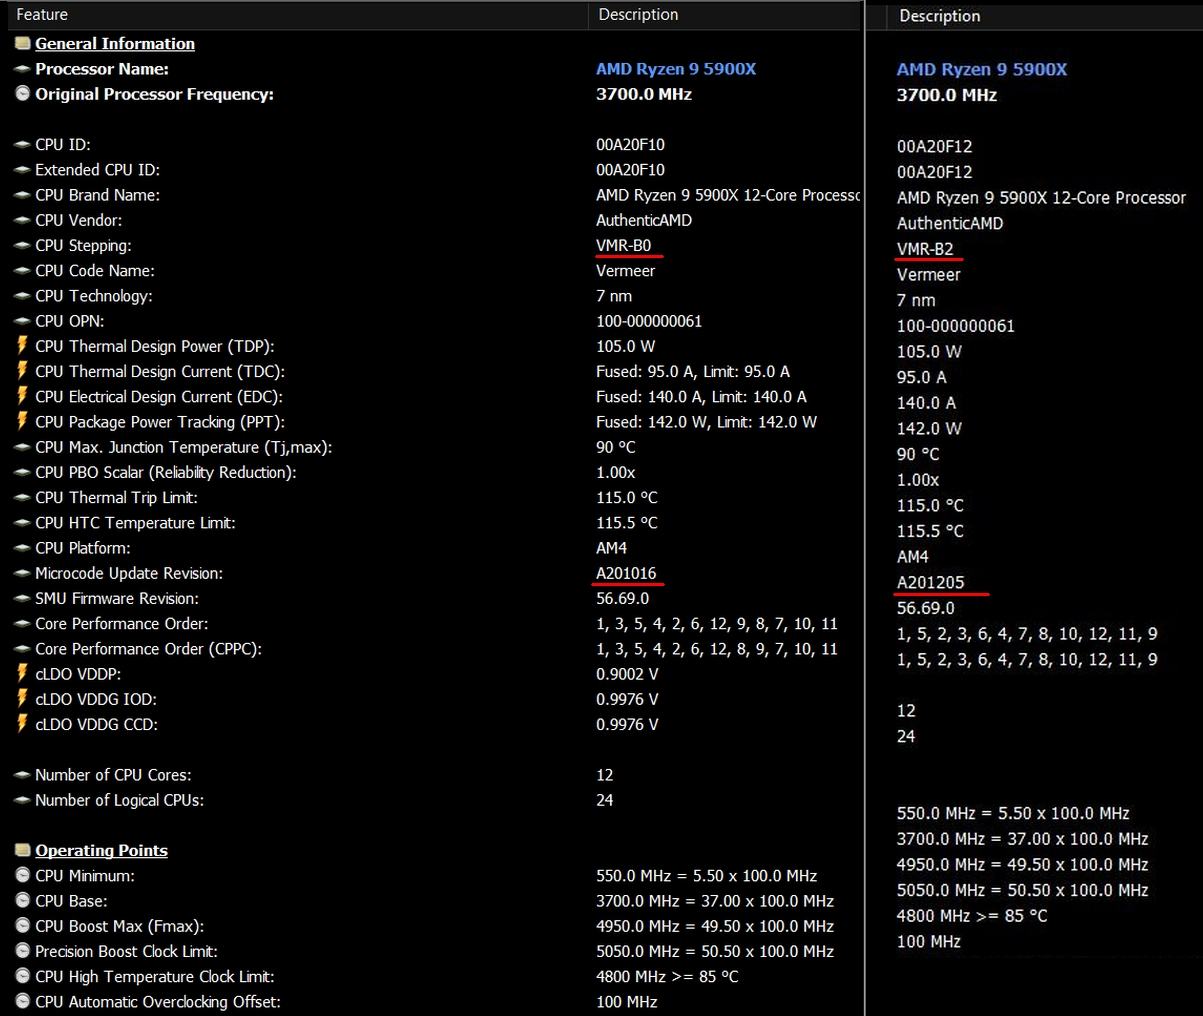The height and width of the screenshot is (1016, 1203).
Task: Select the CPU Vendor row label
Action: [78, 220]
